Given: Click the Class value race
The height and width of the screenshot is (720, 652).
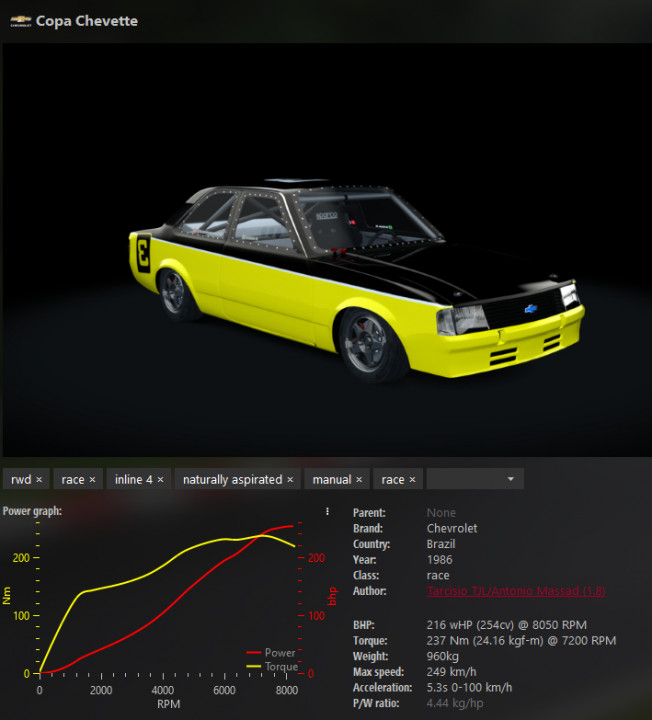Looking at the screenshot, I should pos(438,575).
